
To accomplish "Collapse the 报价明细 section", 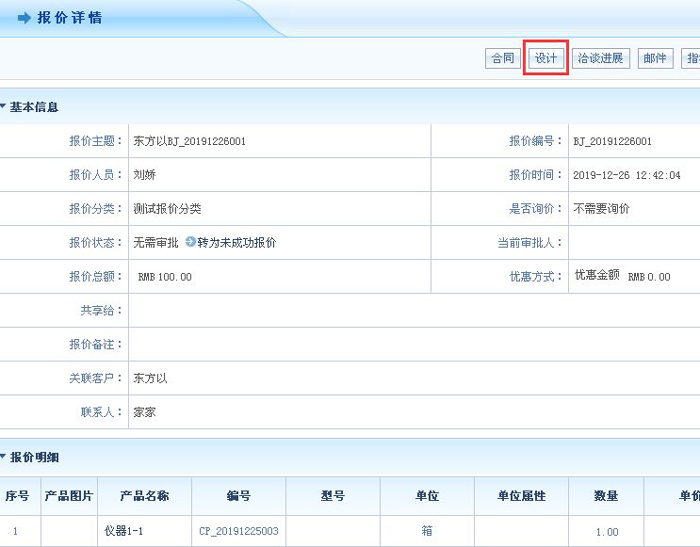I will tap(4, 457).
